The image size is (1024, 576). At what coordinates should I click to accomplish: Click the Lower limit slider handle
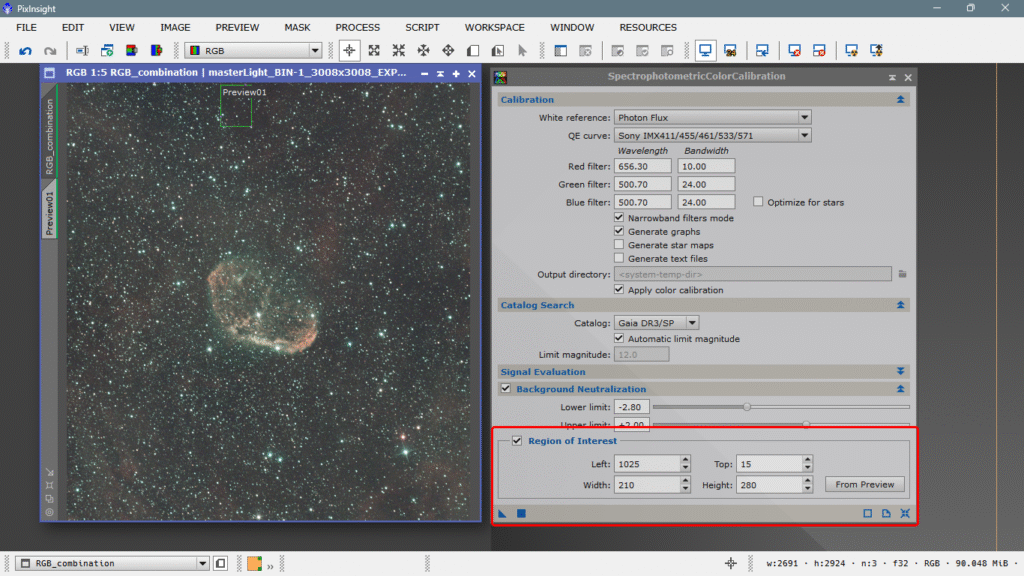tap(747, 407)
